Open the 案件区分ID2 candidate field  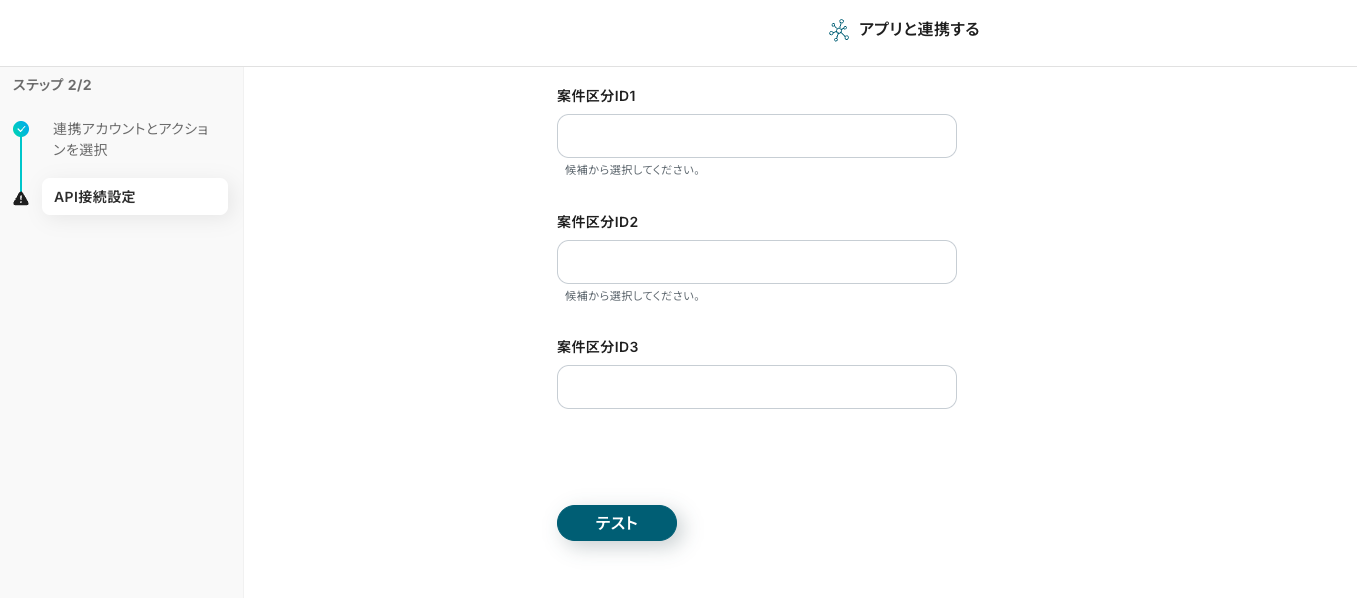pyautogui.click(x=756, y=262)
